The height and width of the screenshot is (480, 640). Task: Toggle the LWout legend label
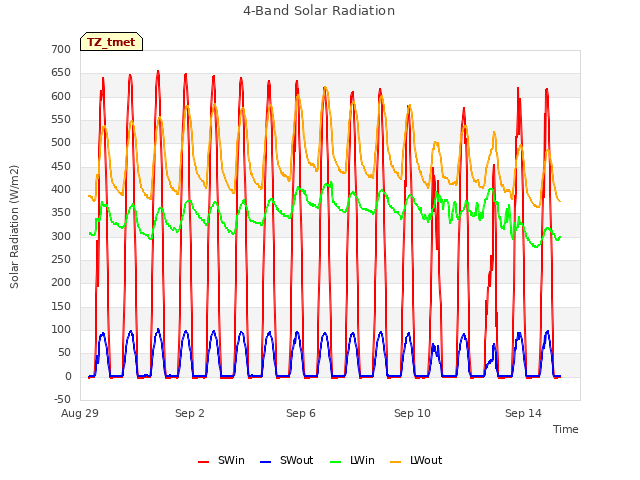click(426, 460)
